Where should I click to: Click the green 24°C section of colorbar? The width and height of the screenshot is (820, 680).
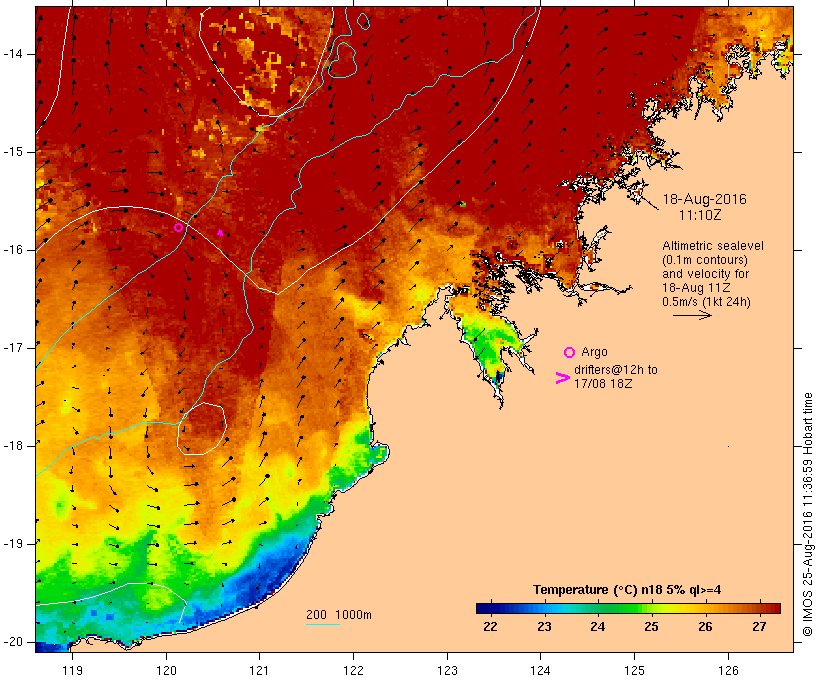coord(599,608)
